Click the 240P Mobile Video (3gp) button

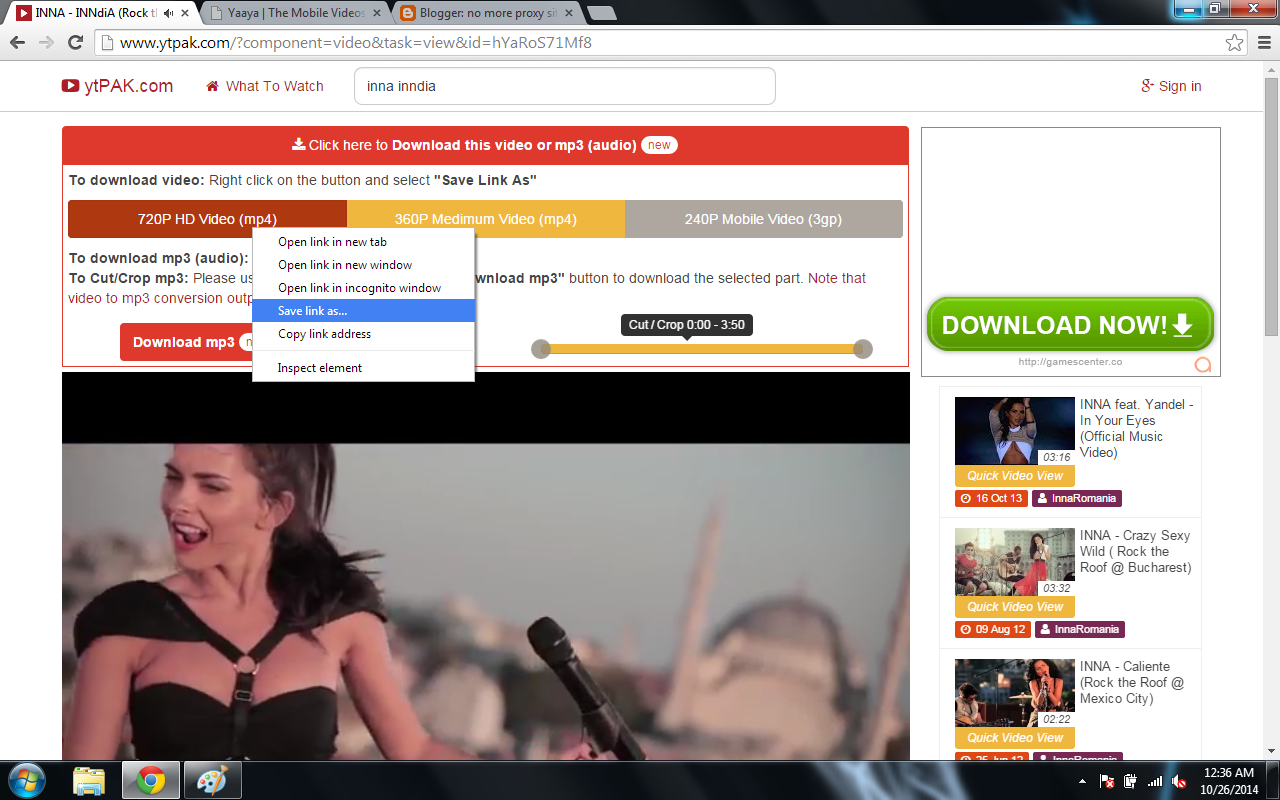tap(764, 219)
